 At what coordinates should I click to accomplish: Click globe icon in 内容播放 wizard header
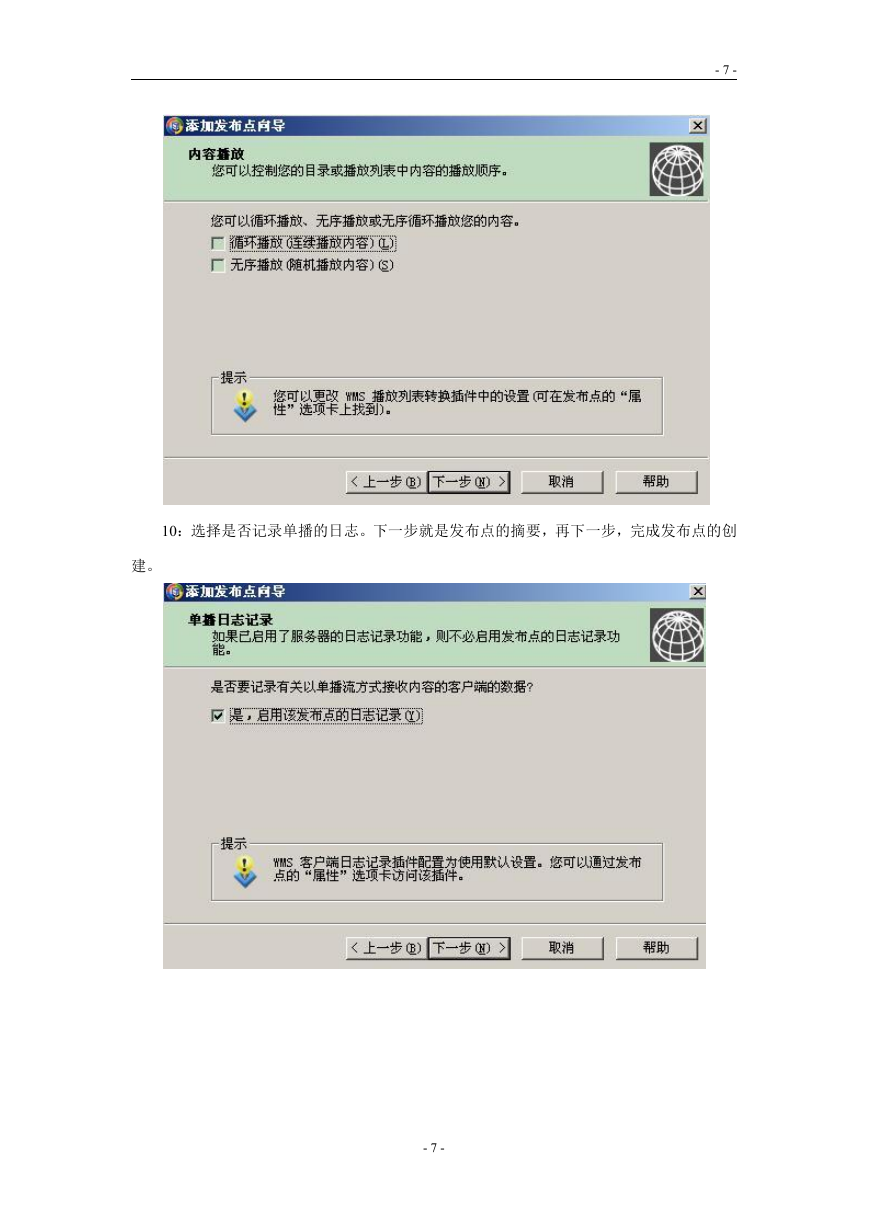pos(678,169)
